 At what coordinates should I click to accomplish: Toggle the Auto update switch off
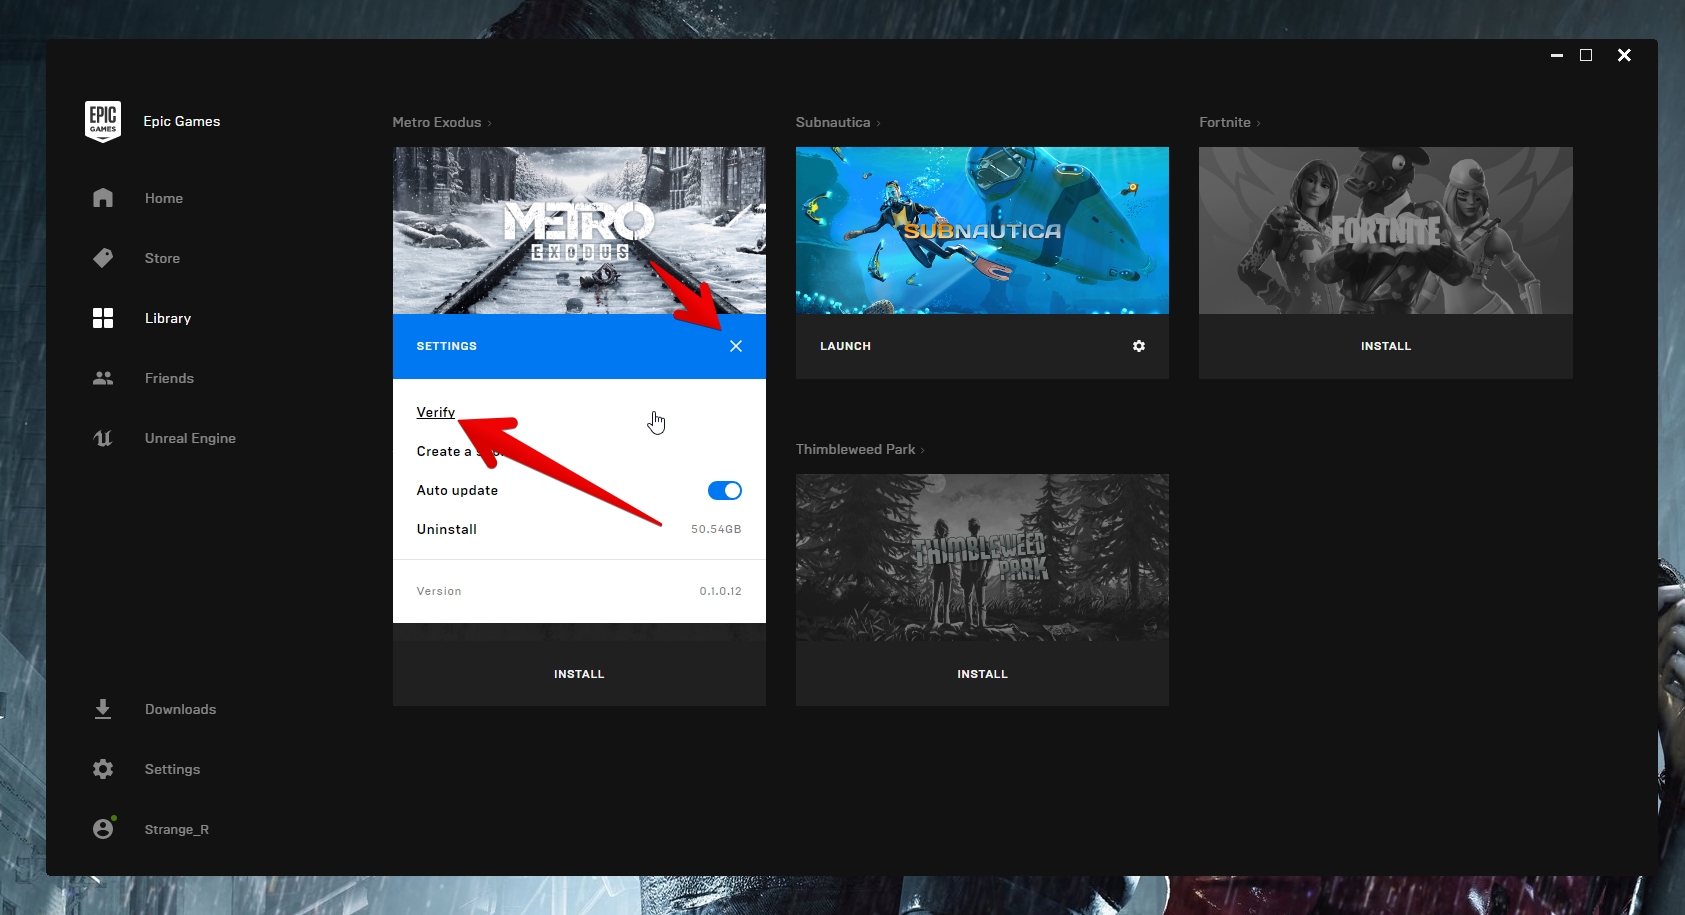click(725, 490)
